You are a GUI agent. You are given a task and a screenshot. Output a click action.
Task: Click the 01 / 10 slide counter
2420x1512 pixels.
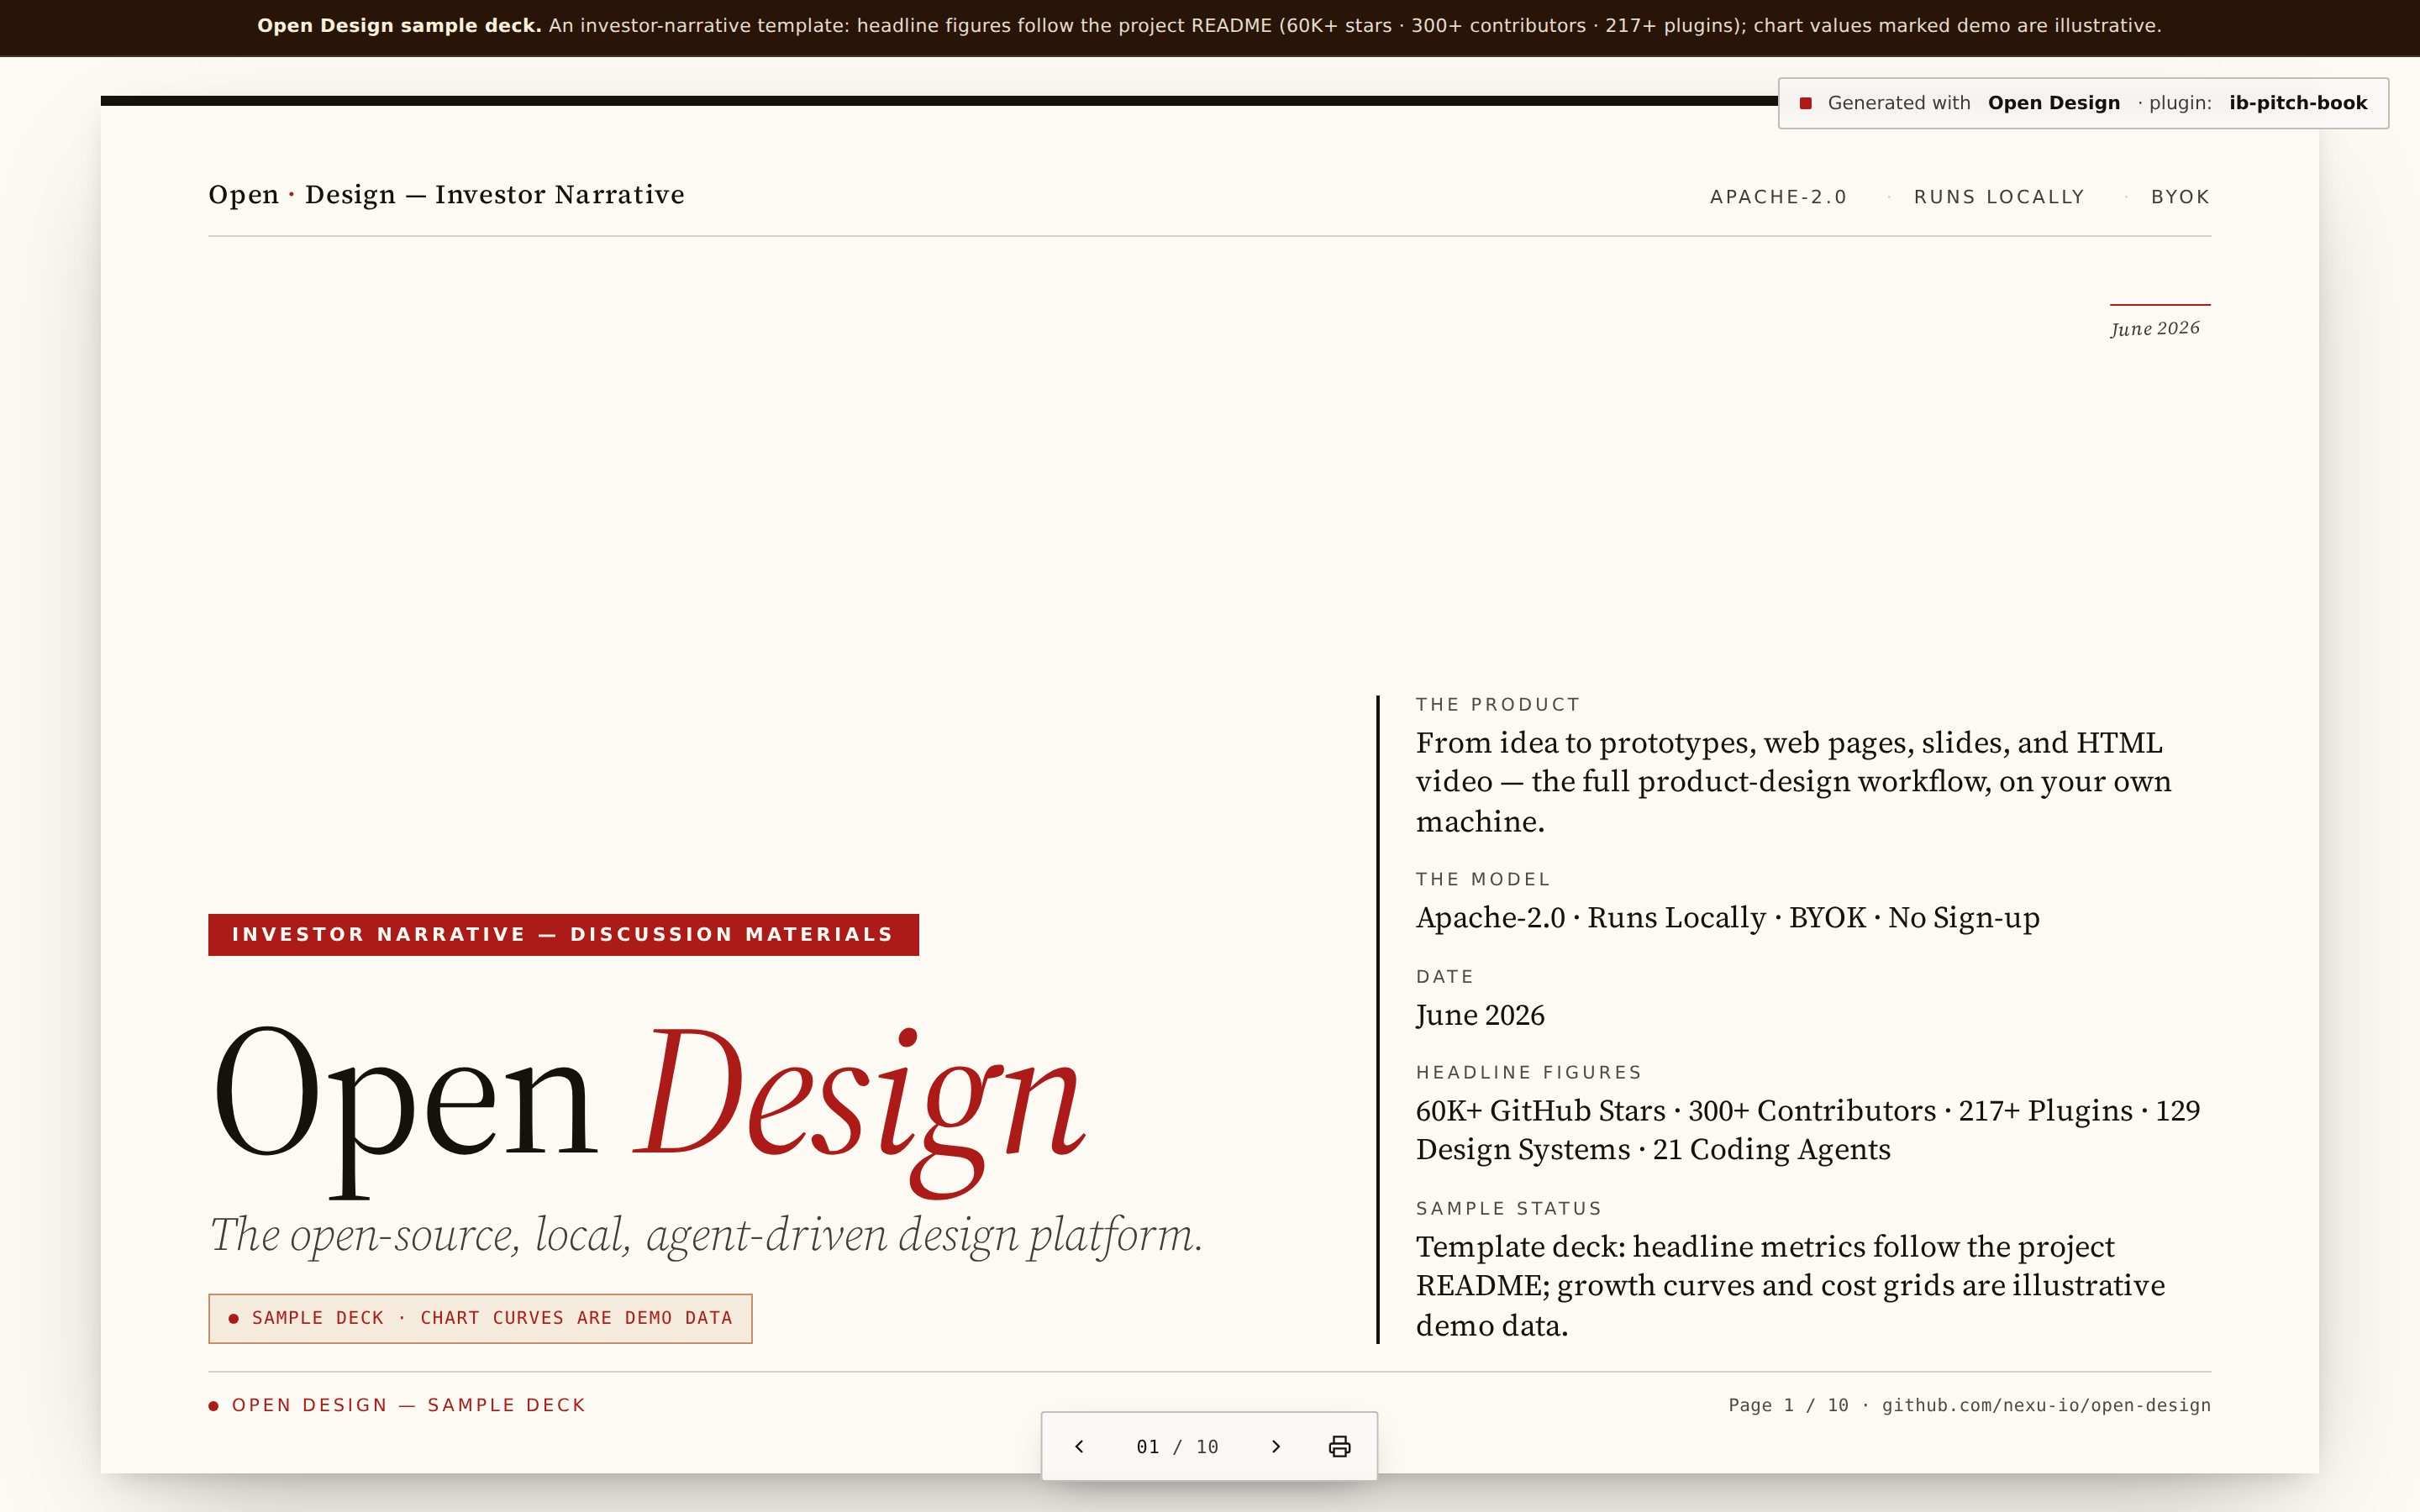(x=1177, y=1447)
